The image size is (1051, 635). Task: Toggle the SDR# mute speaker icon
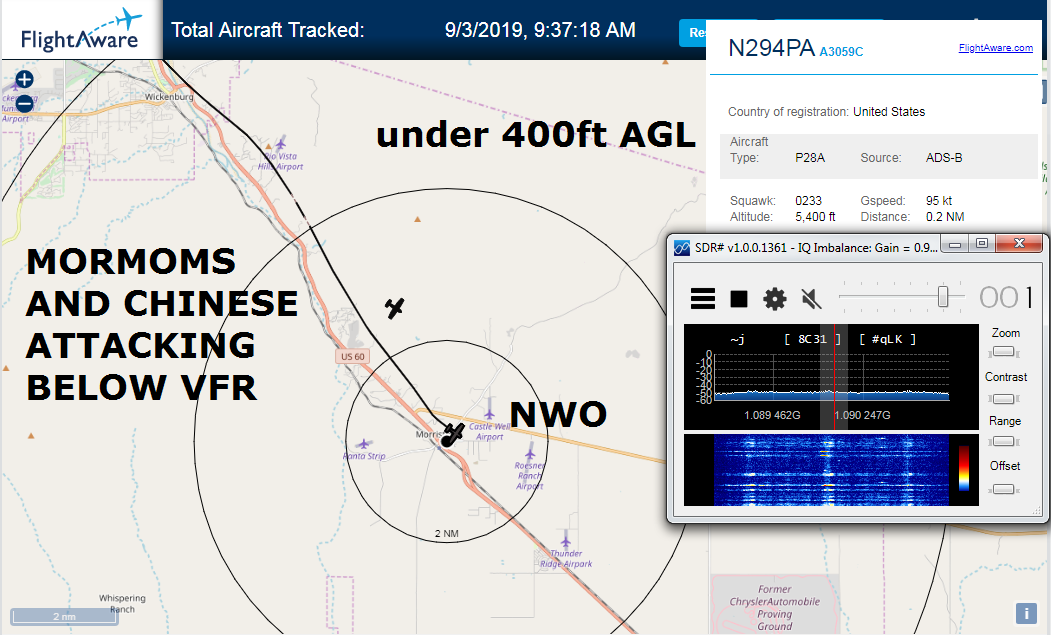(811, 298)
